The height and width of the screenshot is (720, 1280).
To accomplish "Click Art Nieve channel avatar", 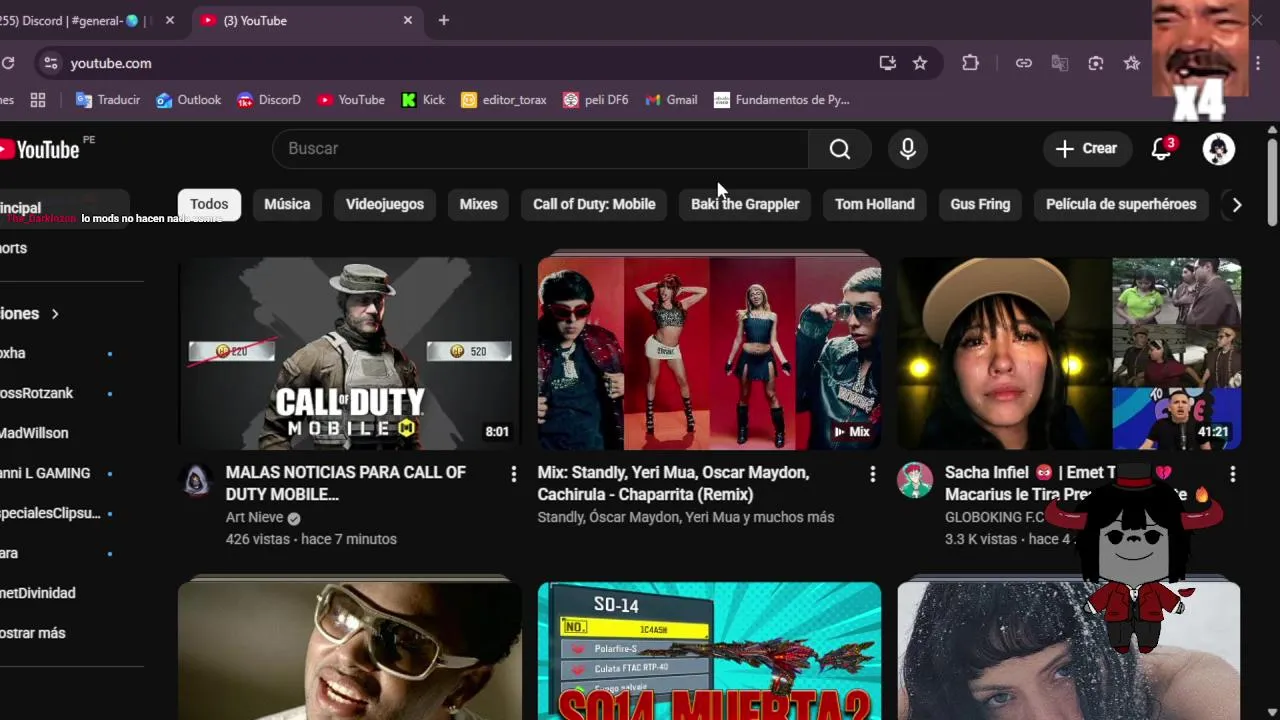I will [196, 481].
